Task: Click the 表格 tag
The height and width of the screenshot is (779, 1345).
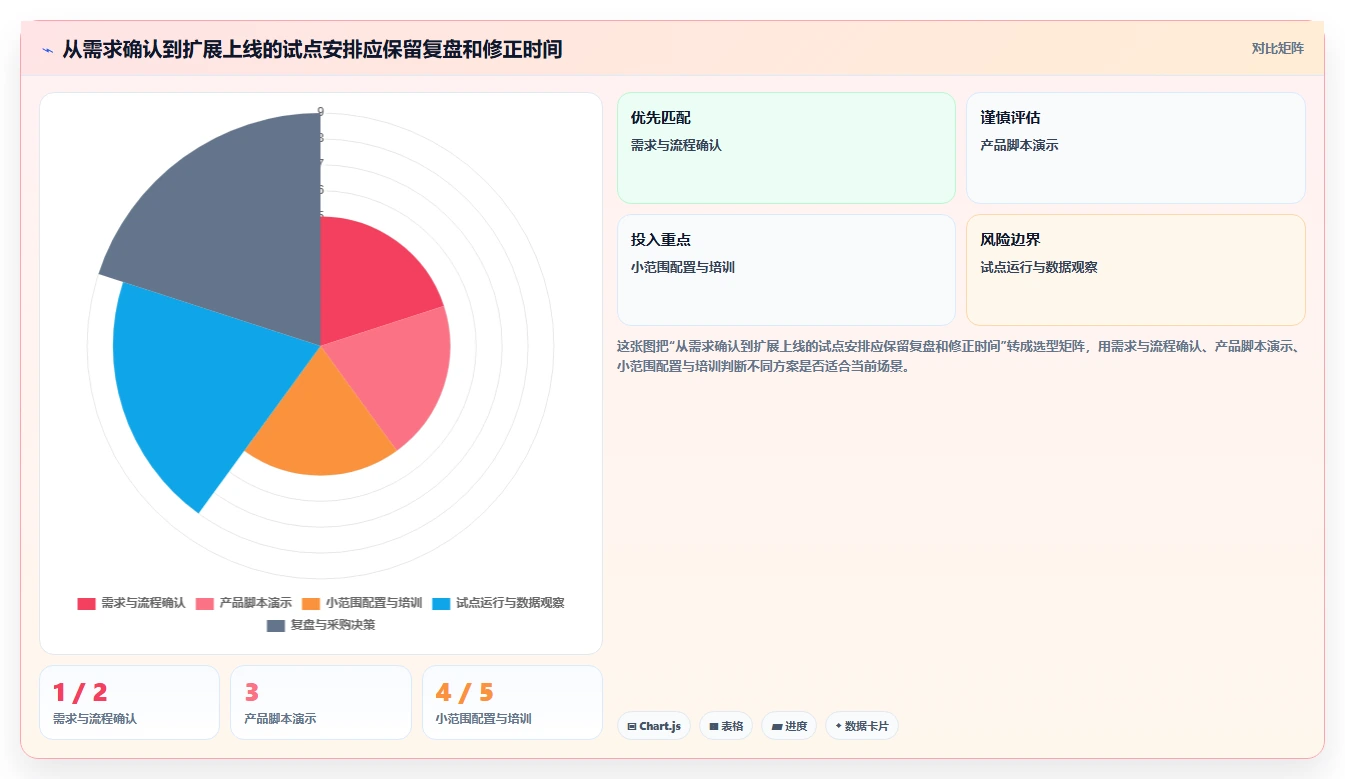Action: (726, 726)
